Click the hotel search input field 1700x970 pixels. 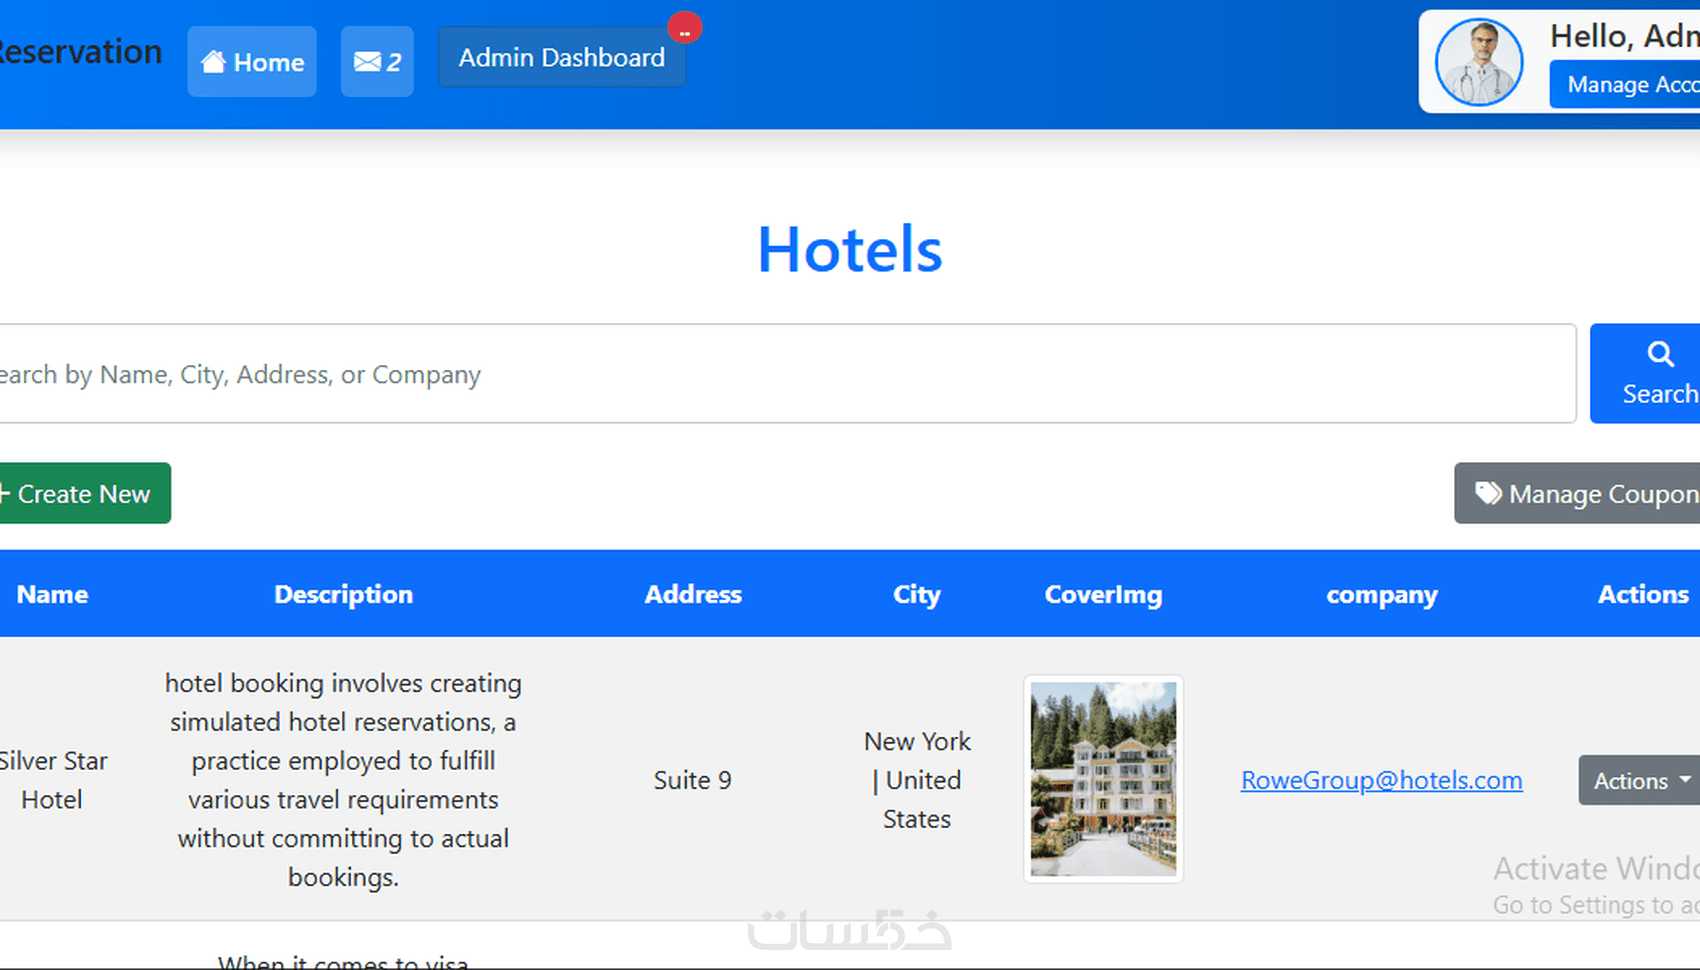tap(788, 374)
